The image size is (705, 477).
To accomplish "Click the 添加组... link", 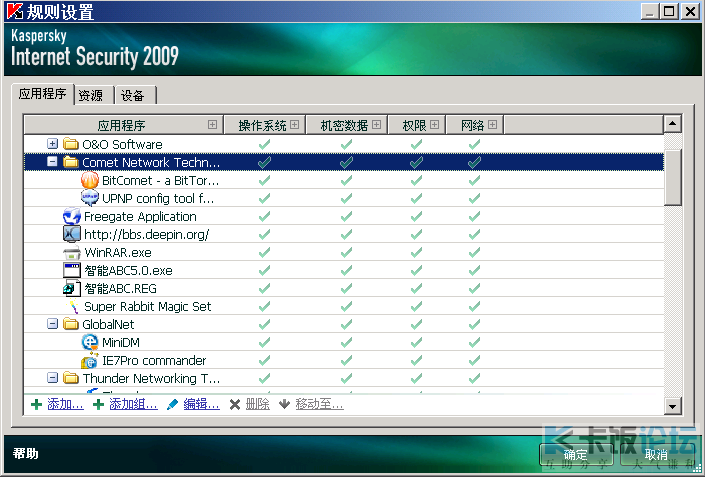I will click(134, 404).
